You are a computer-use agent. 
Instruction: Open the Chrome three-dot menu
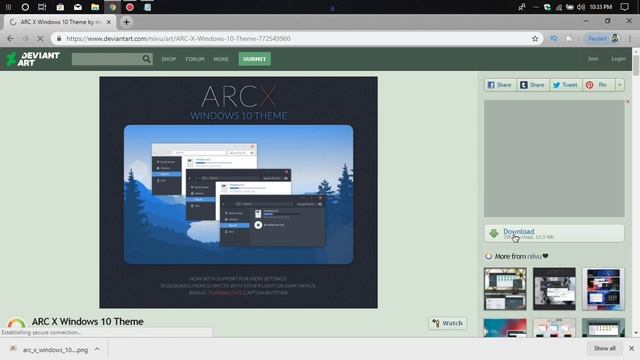[x=630, y=38]
